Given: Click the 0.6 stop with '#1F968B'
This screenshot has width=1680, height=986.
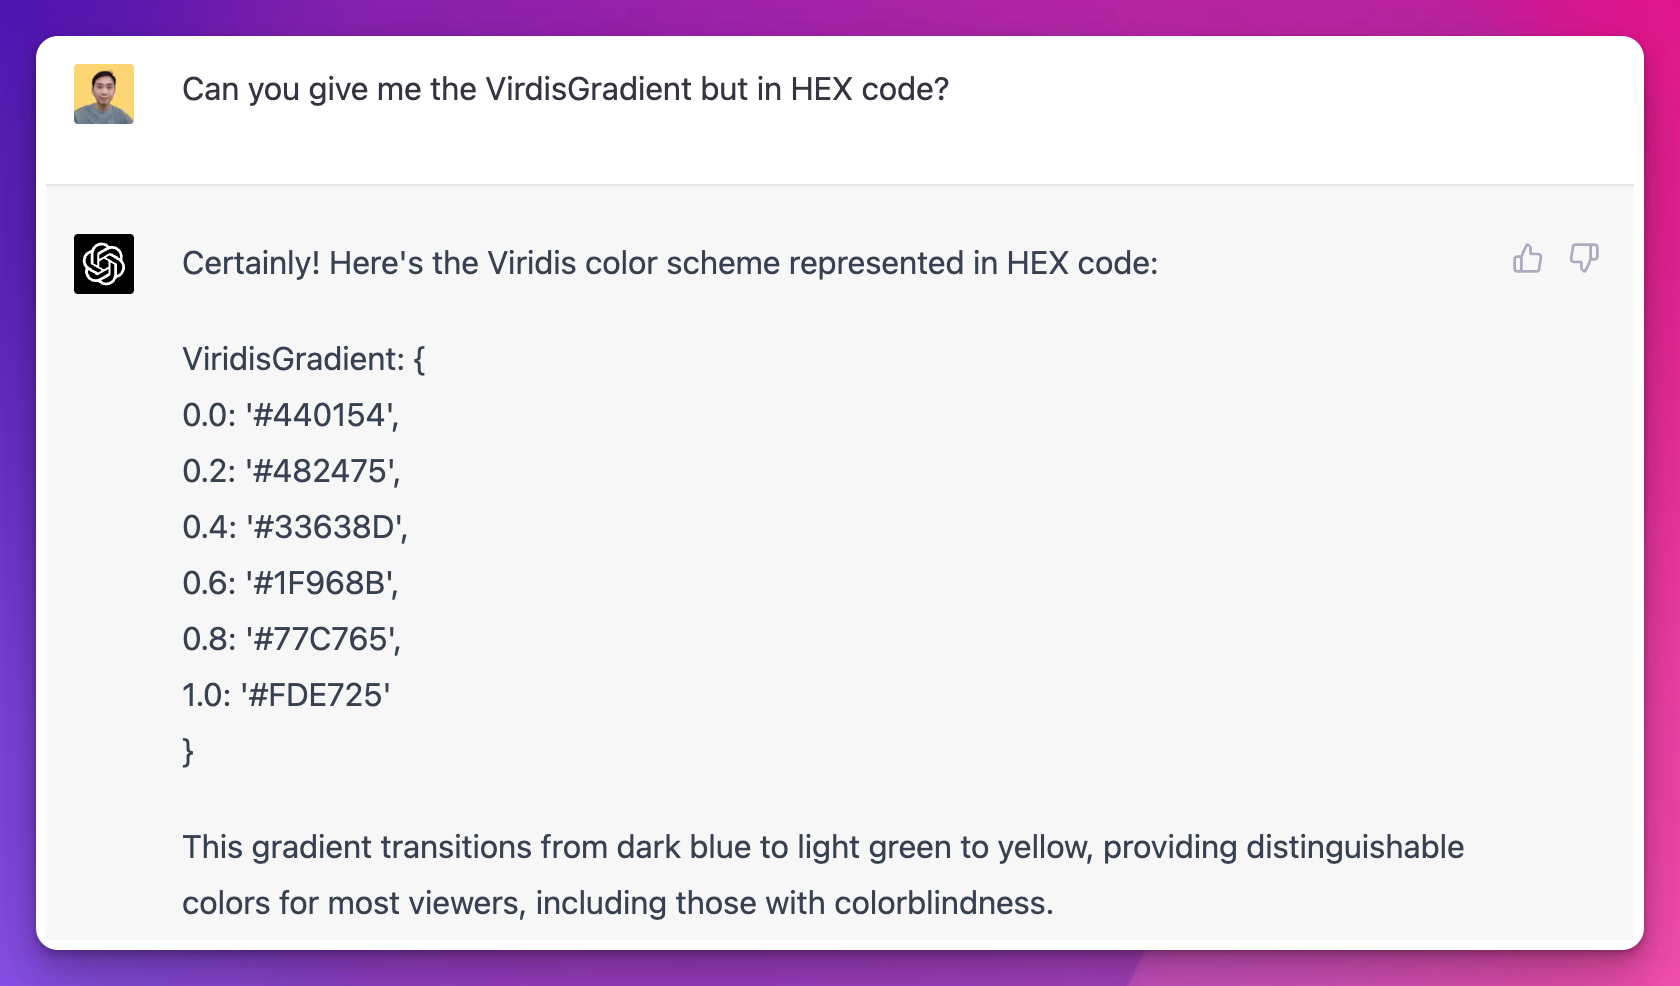Looking at the screenshot, I should 290,583.
